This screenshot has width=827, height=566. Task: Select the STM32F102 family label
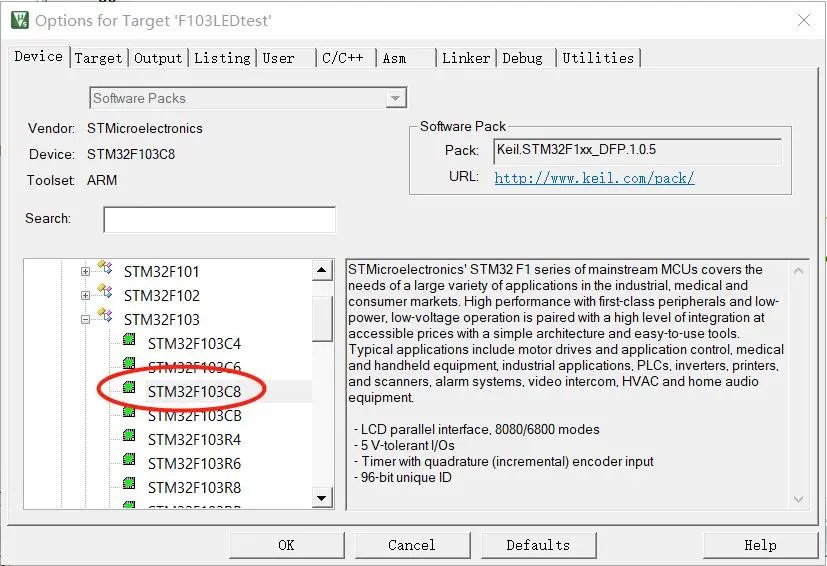coord(161,296)
